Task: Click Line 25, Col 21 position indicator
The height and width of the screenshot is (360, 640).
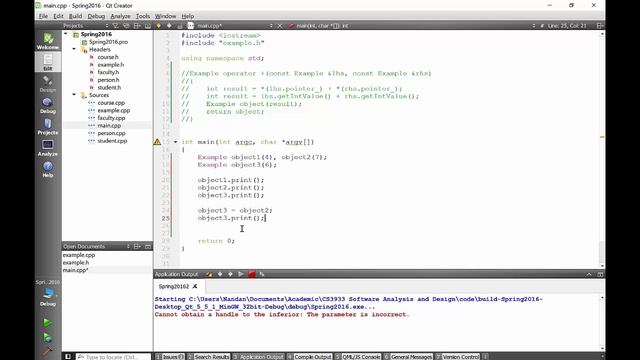Action: (567, 26)
